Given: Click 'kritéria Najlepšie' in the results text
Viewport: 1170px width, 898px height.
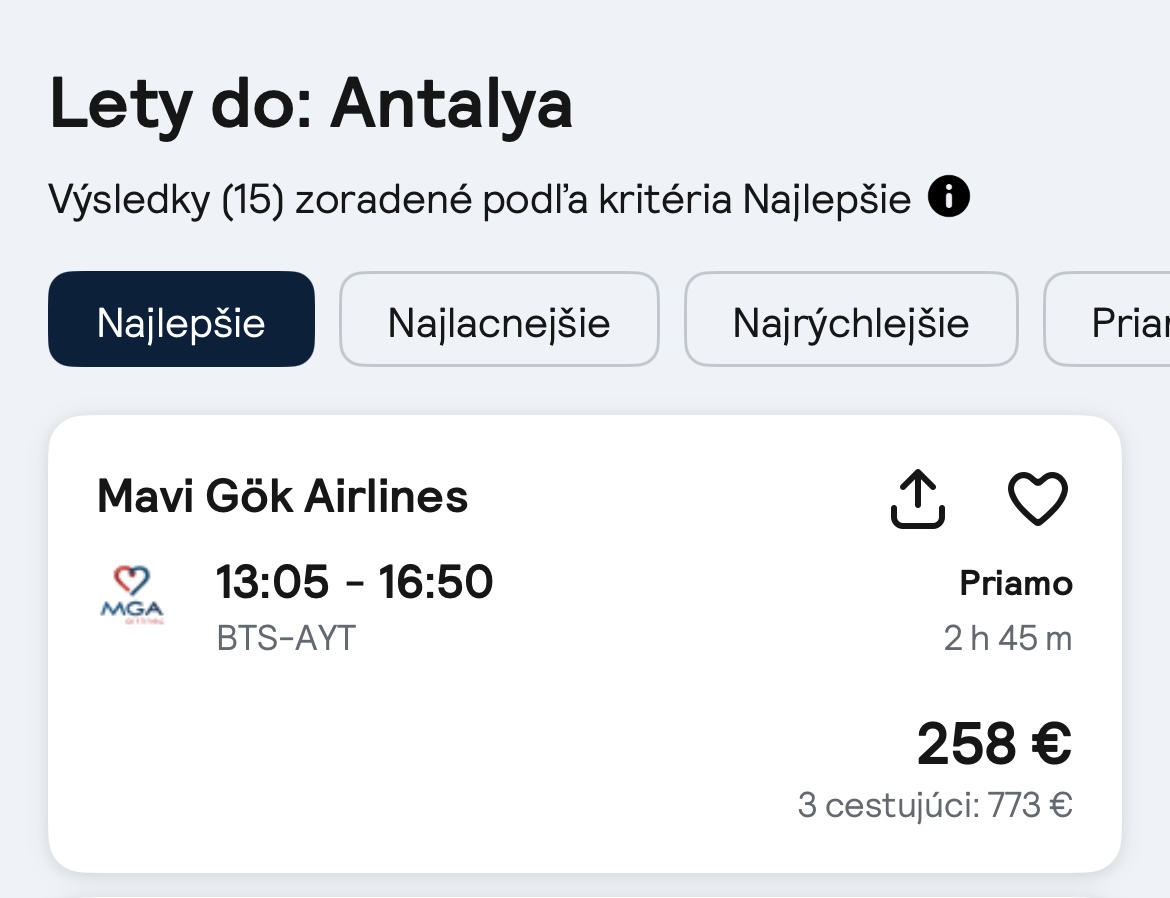Looking at the screenshot, I should pos(755,200).
